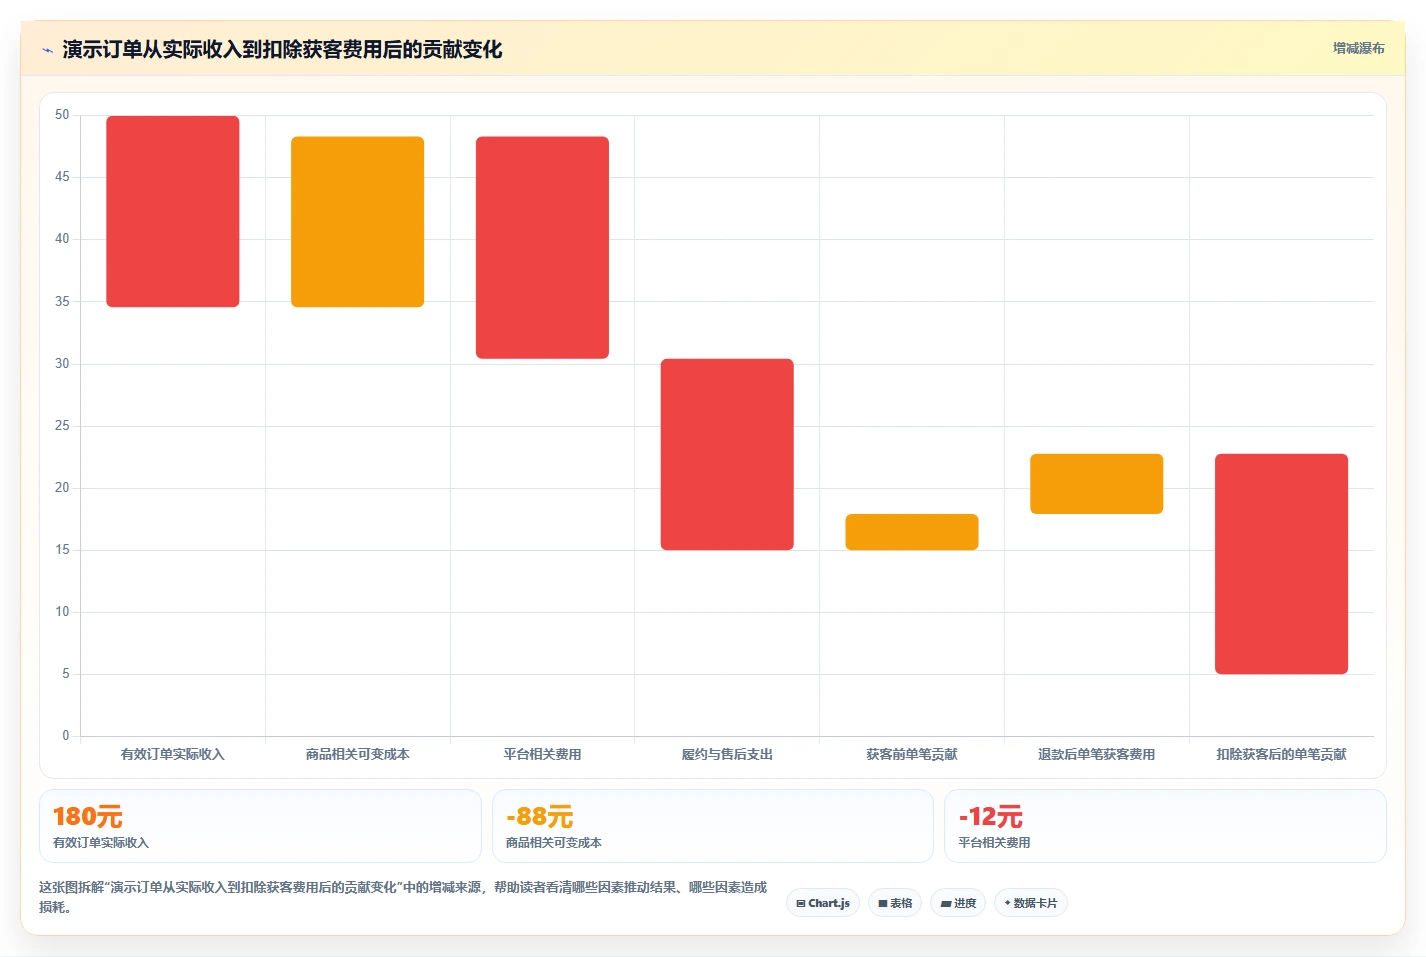Click the x-axis label 平台相关费用
Image resolution: width=1426 pixels, height=957 pixels.
pos(542,754)
